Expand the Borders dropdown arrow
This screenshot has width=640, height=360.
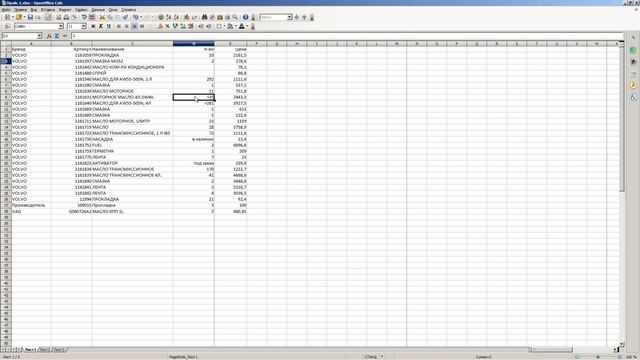tap(224, 26)
